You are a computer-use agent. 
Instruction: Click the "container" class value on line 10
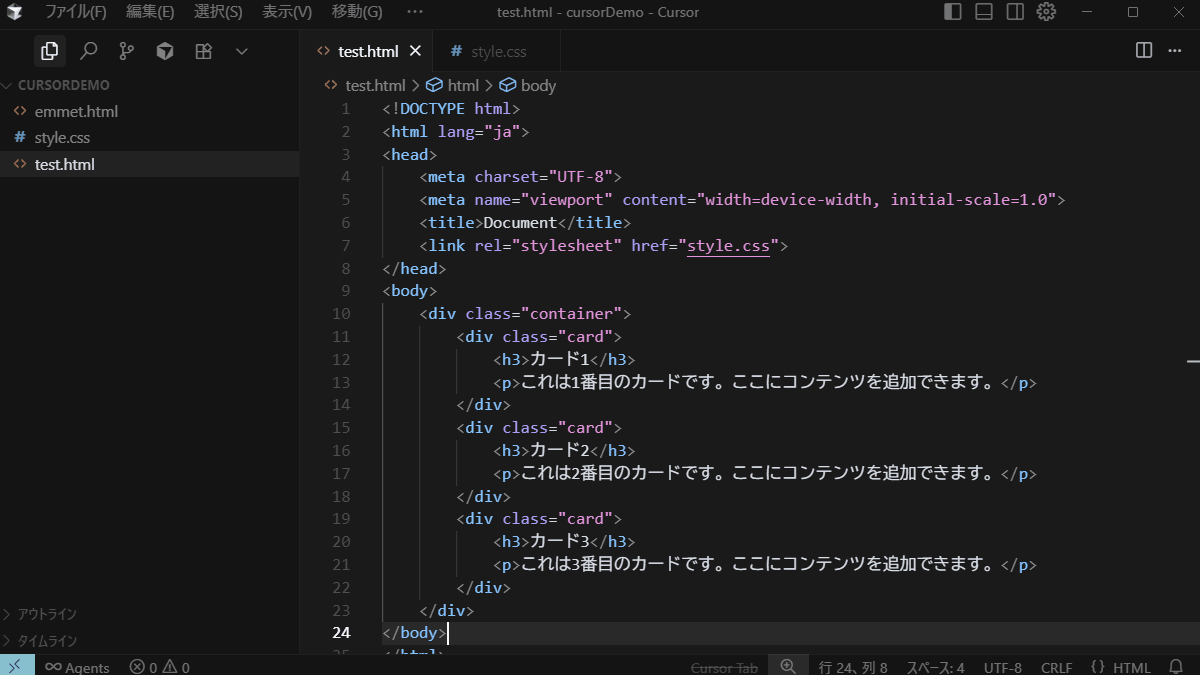click(x=570, y=314)
